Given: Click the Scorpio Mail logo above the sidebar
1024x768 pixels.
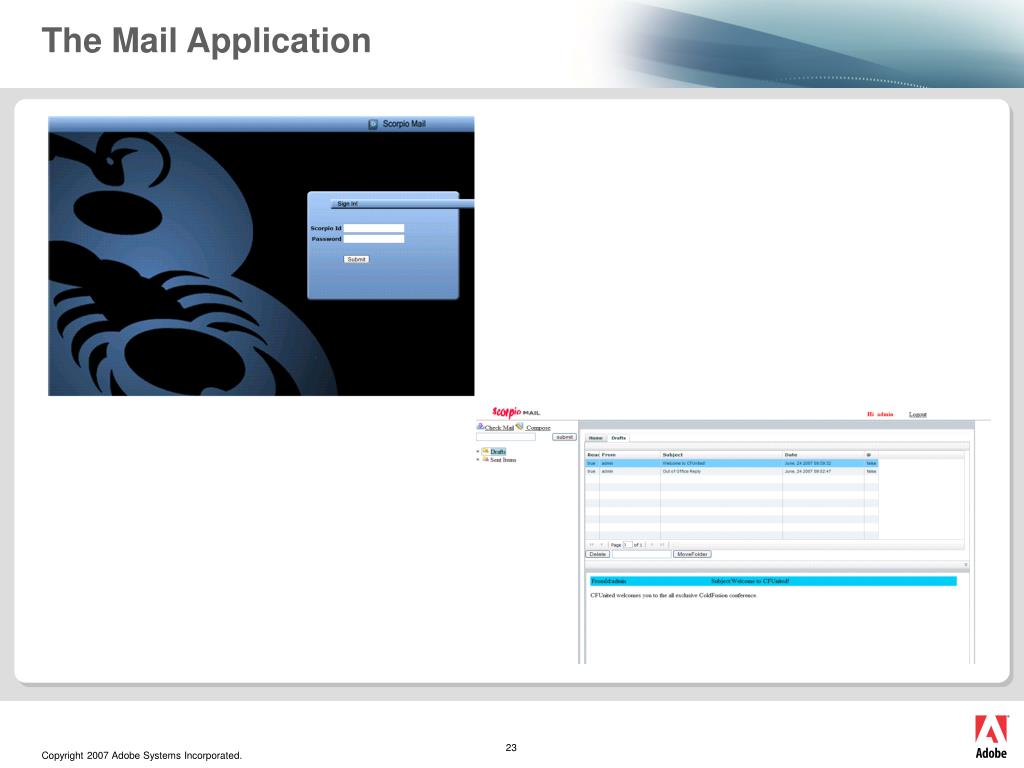Looking at the screenshot, I should [x=516, y=412].
